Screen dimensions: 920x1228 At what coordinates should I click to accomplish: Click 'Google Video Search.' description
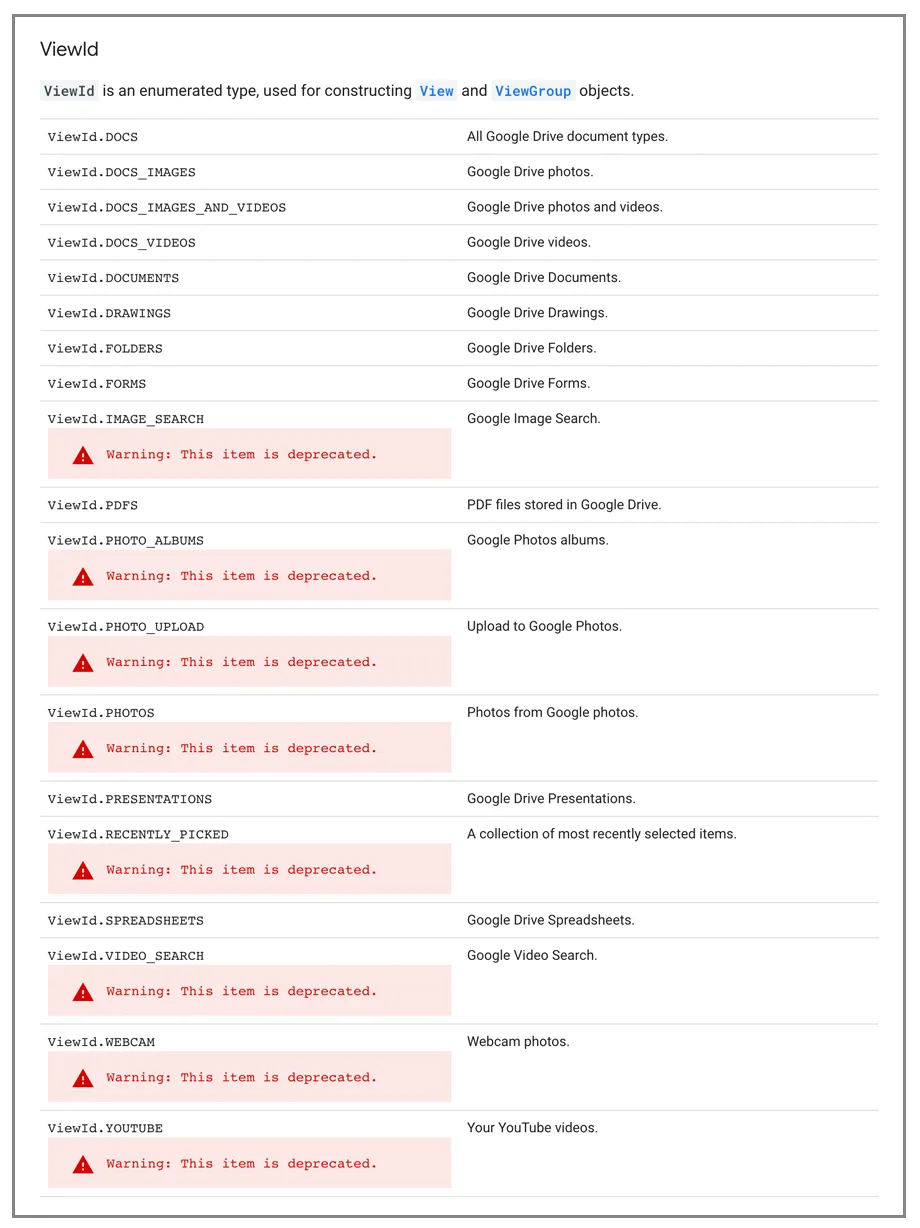(x=532, y=955)
